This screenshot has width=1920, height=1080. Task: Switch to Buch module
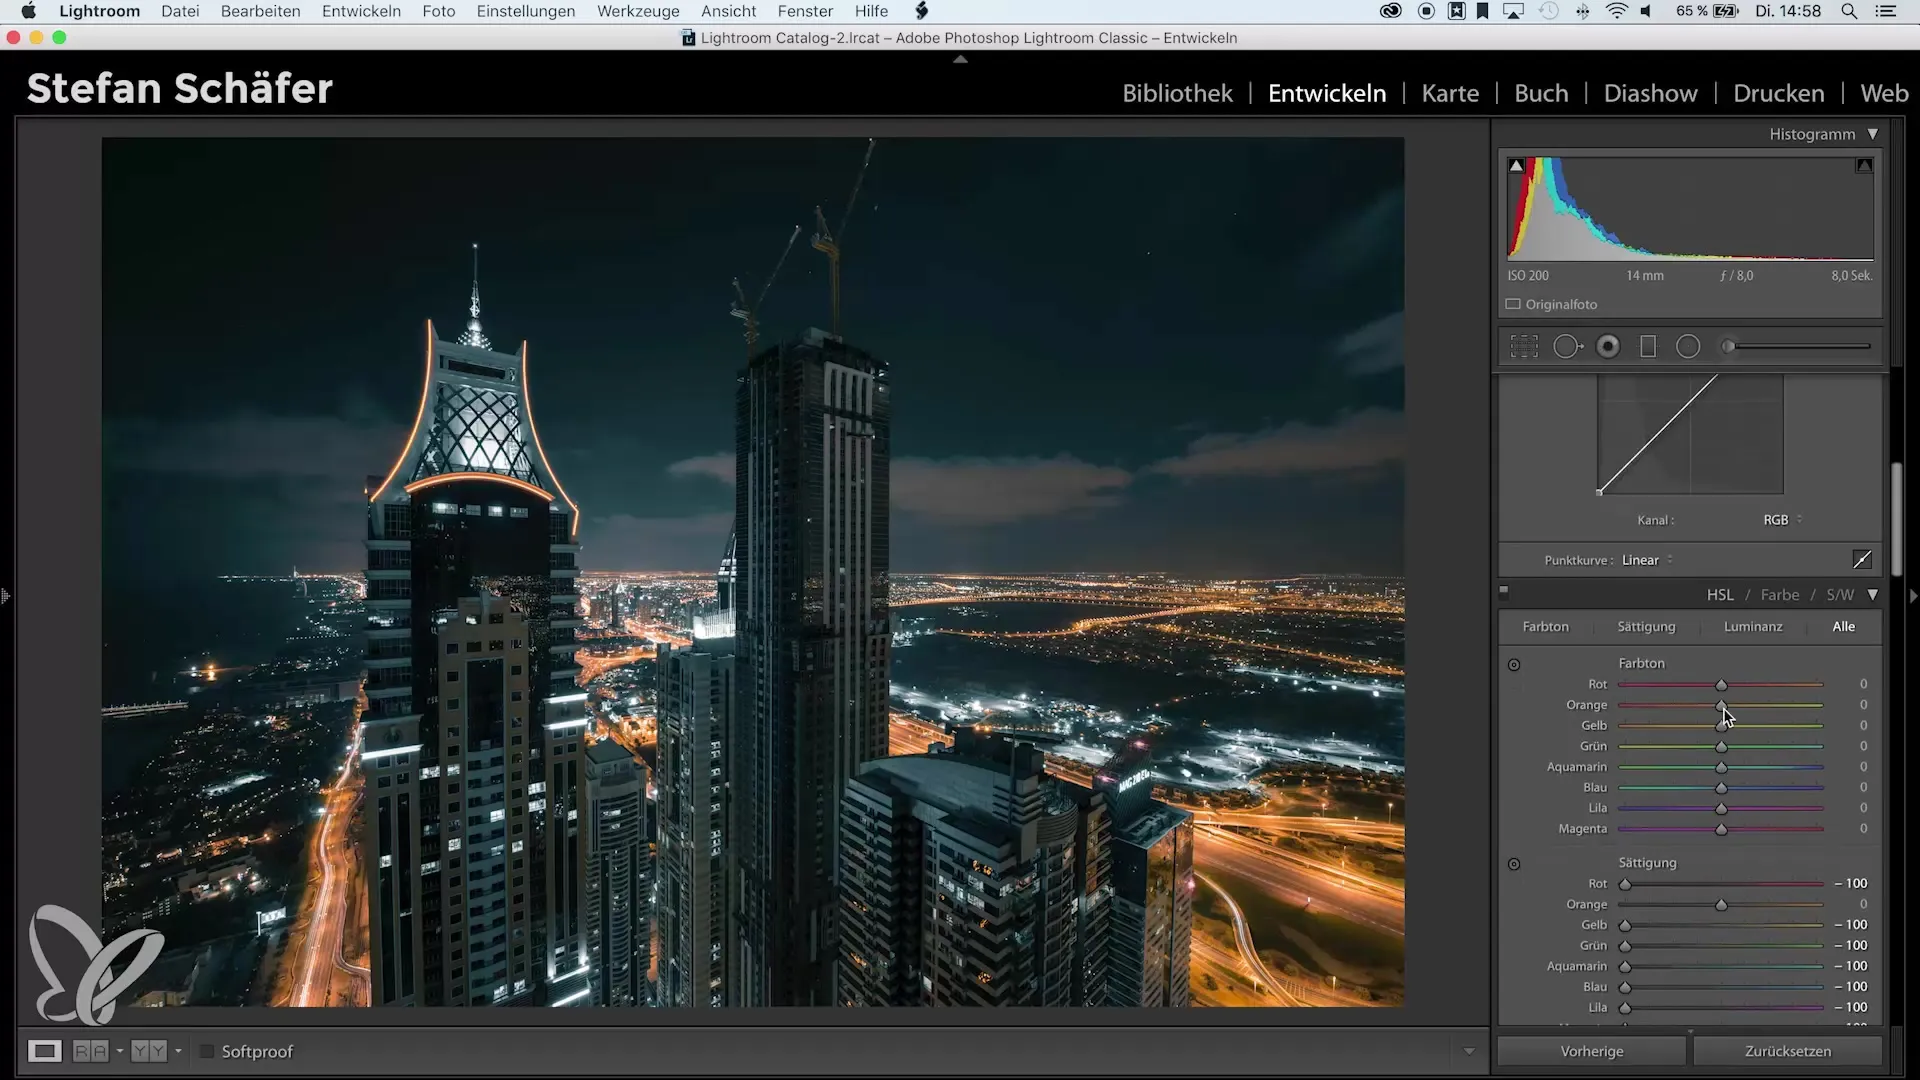point(1541,93)
